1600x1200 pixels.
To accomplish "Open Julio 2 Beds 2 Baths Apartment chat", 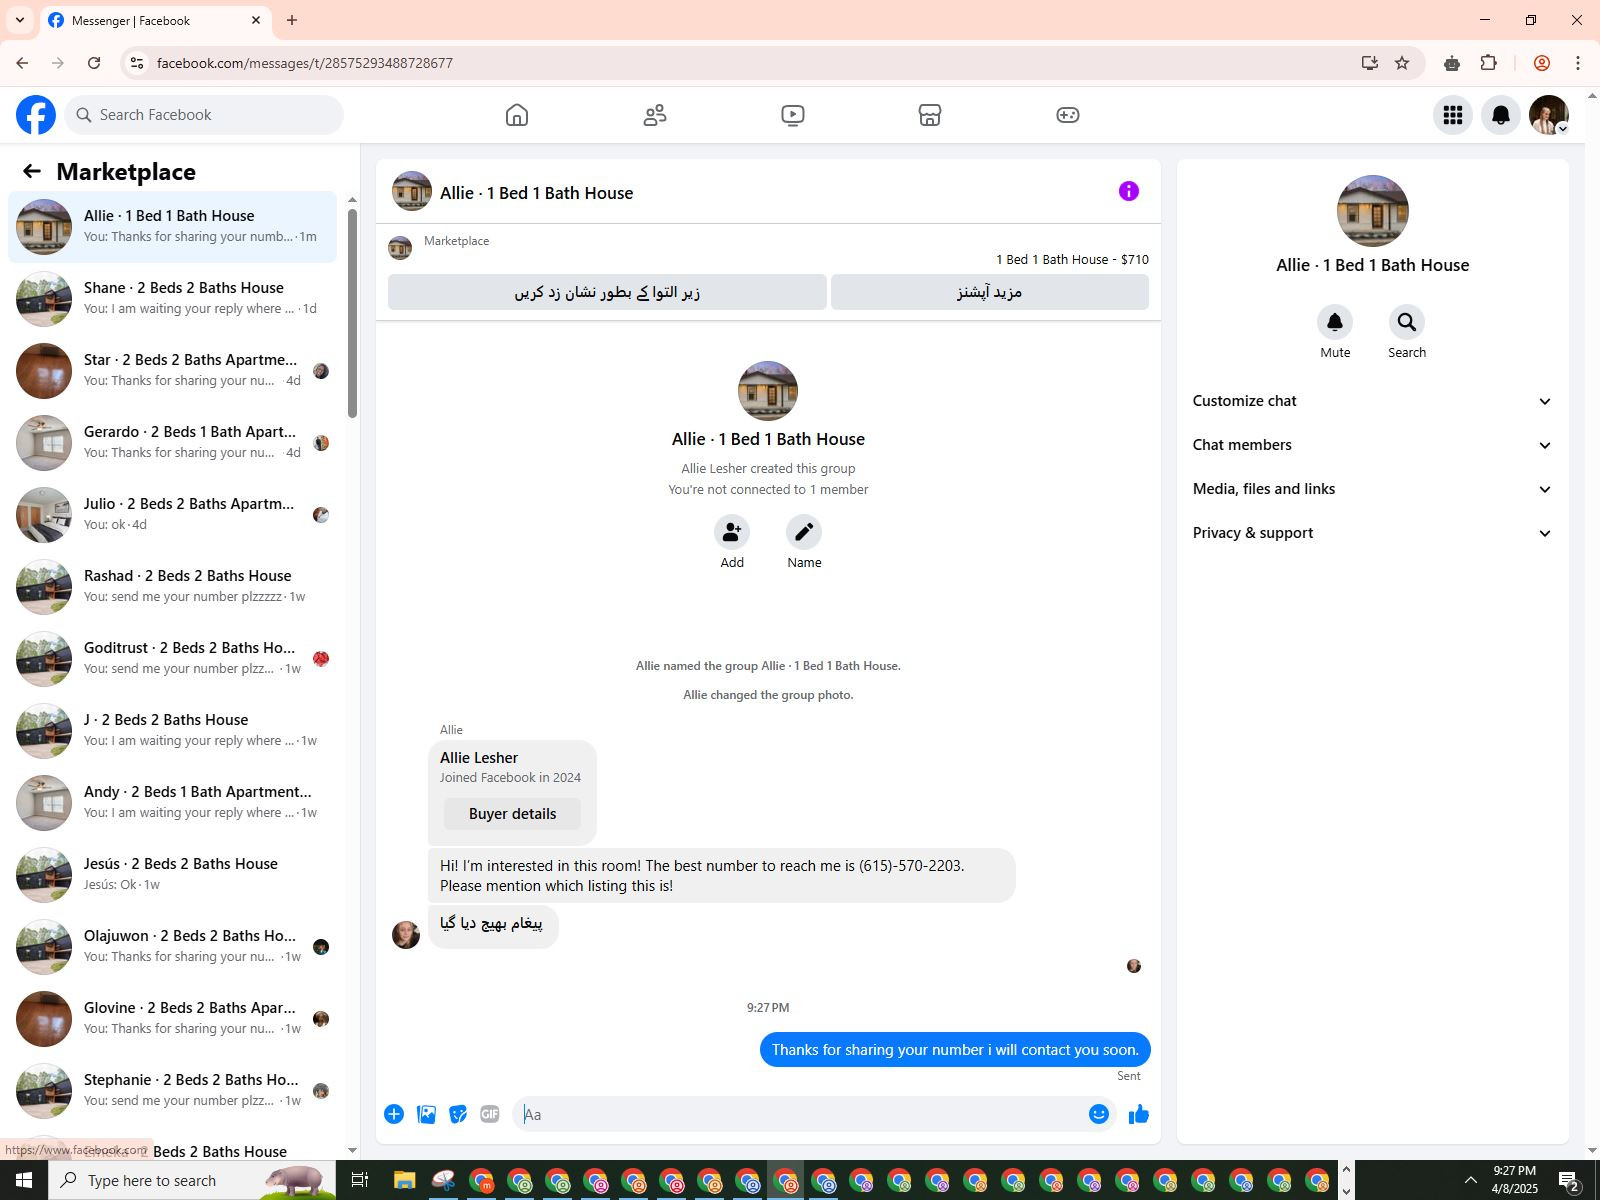I will 172,515.
